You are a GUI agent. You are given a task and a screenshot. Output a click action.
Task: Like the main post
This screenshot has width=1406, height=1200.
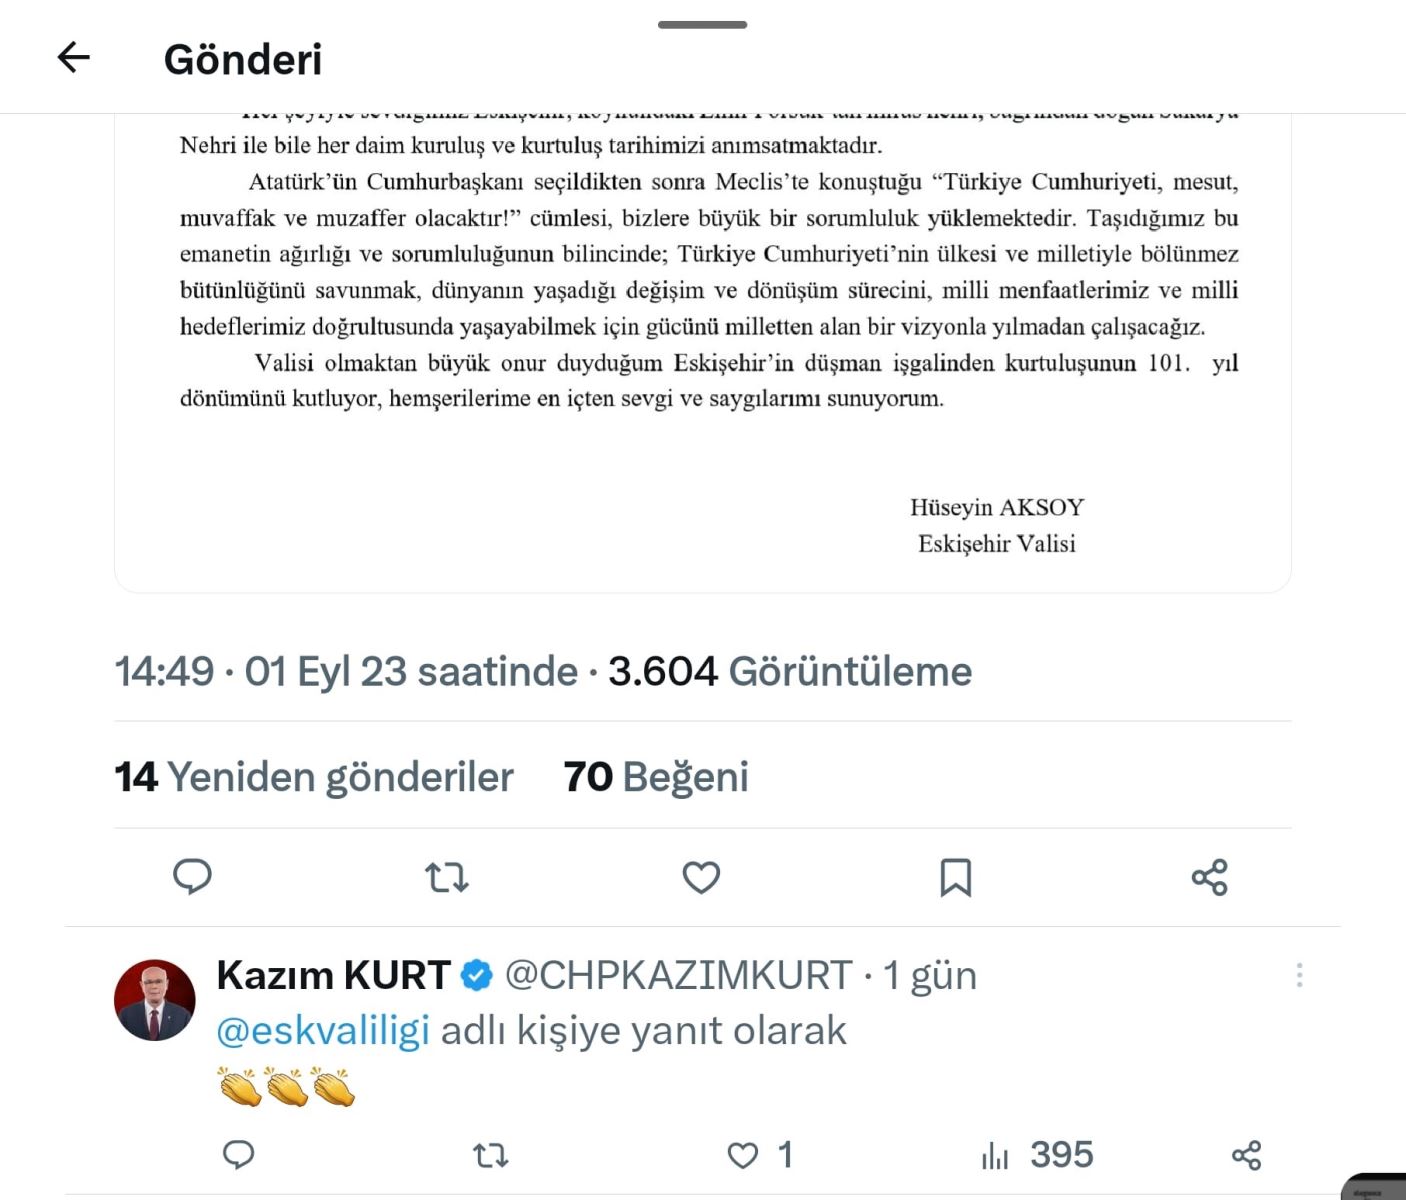click(x=701, y=877)
